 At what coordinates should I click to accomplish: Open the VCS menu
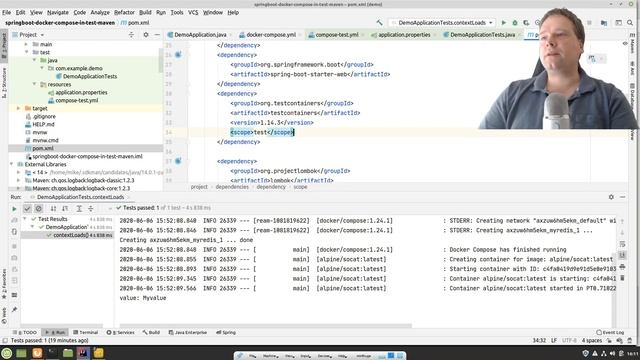coord(193,13)
